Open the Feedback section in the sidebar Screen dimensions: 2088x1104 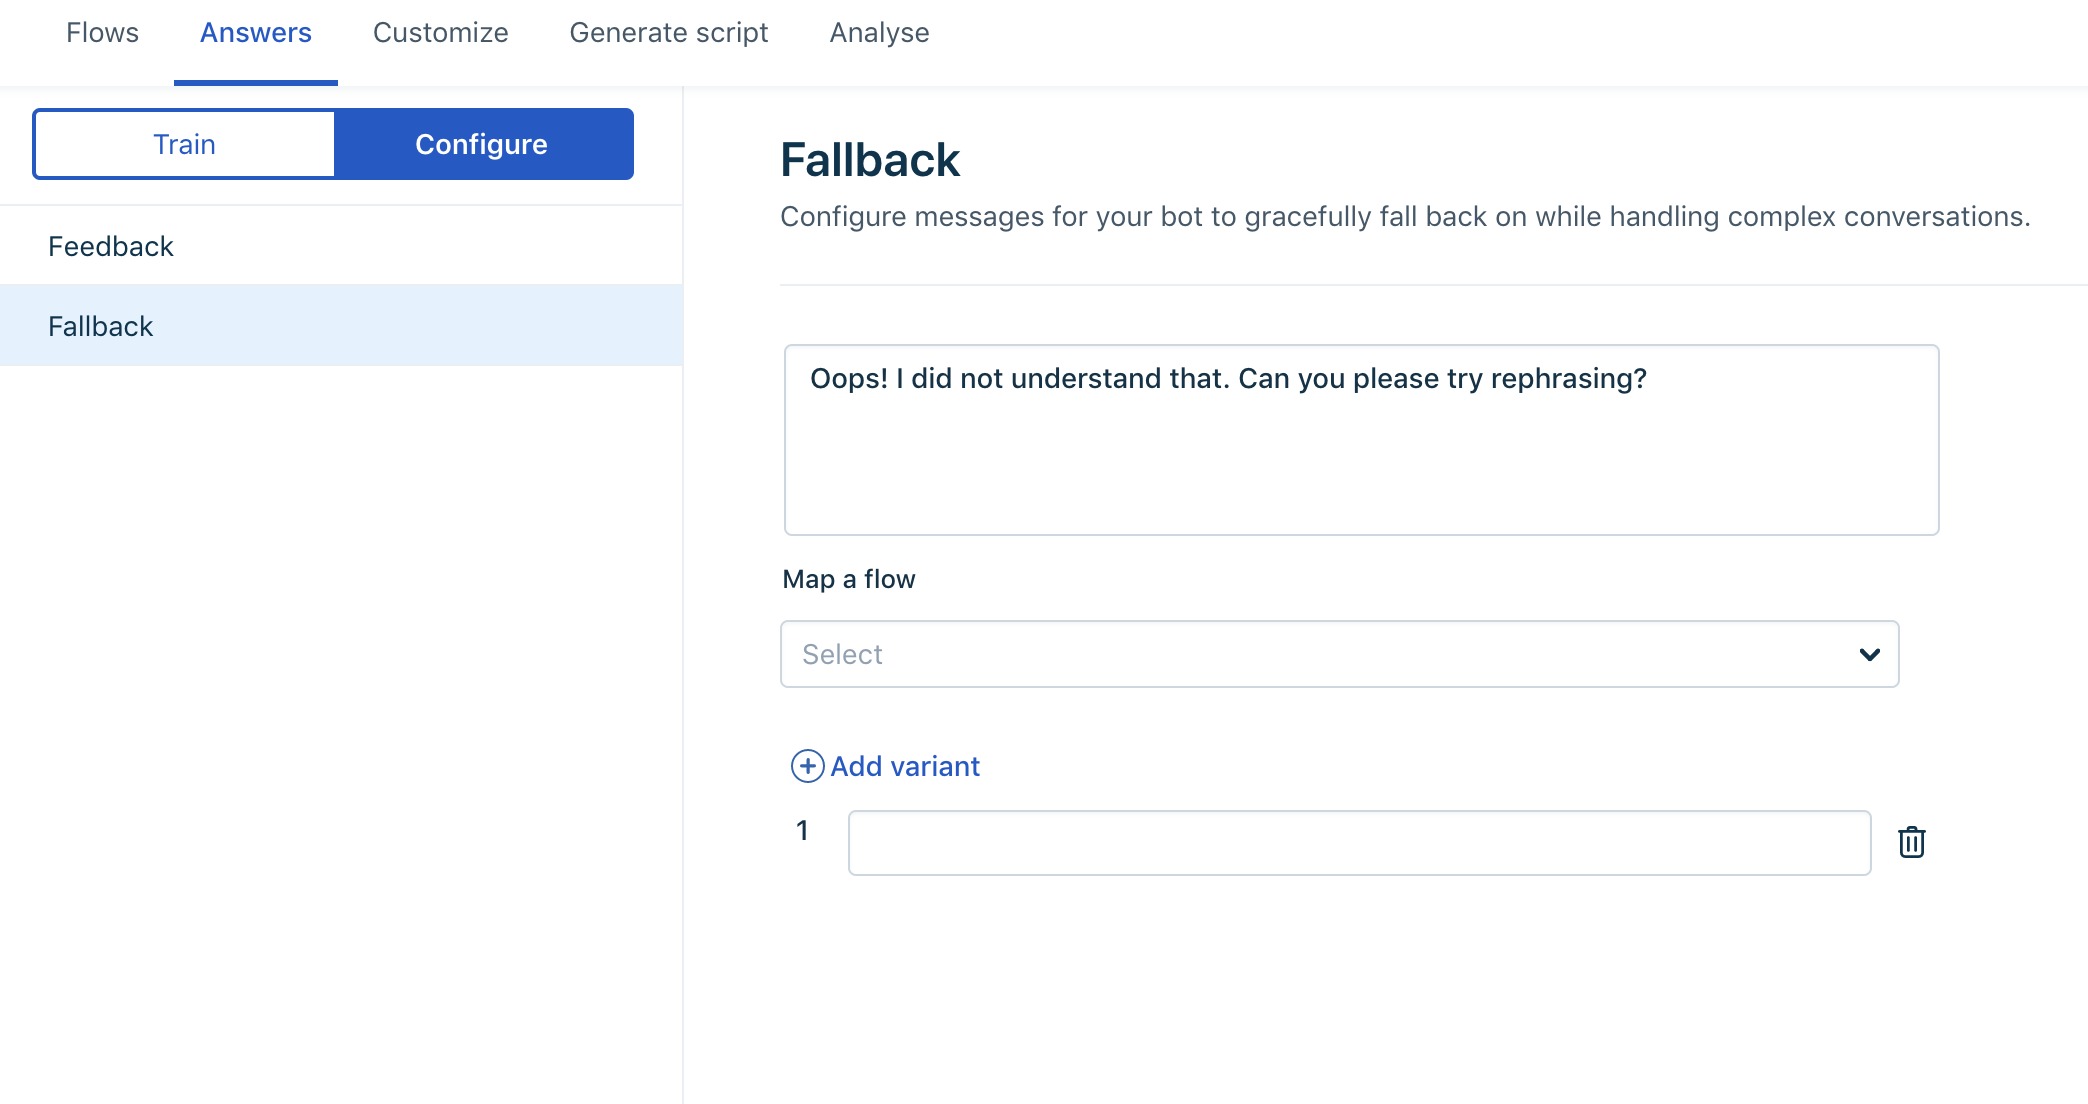pyautogui.click(x=341, y=246)
